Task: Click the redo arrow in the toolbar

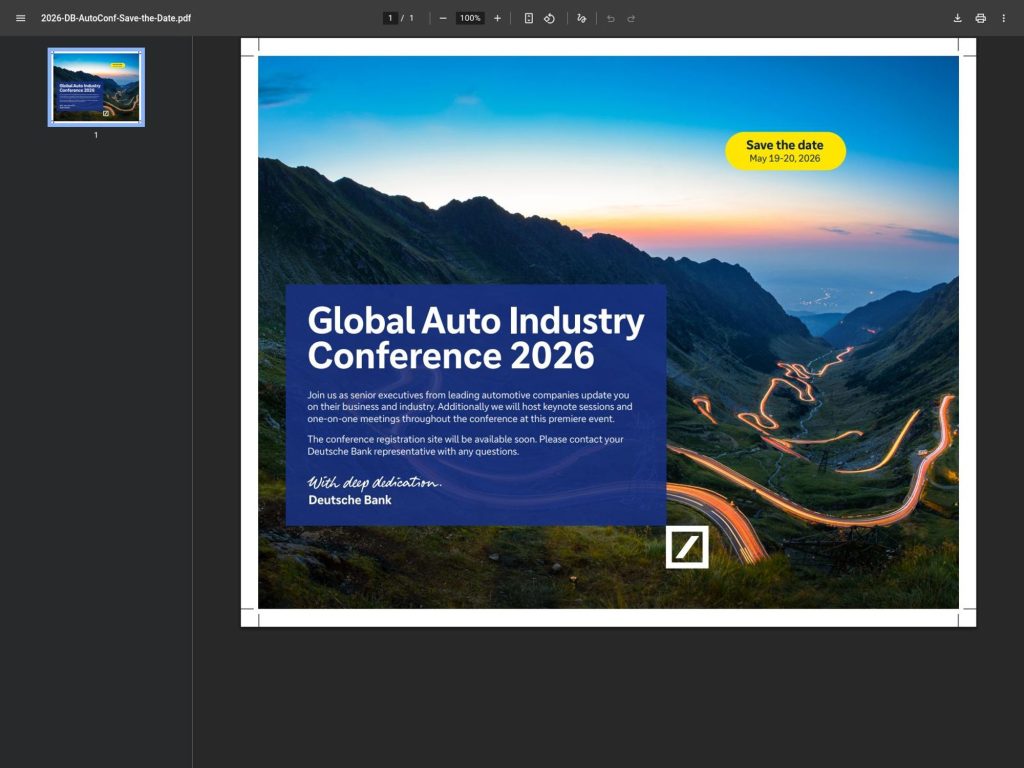Action: pyautogui.click(x=629, y=17)
